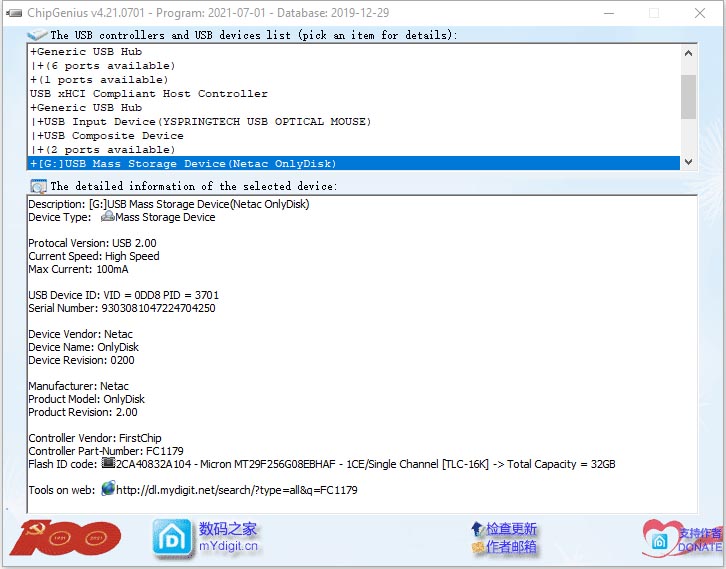Viewport: 726px width, 569px height.
Task: Click the magnifier icon beside detailed information heading
Action: [x=38, y=187]
